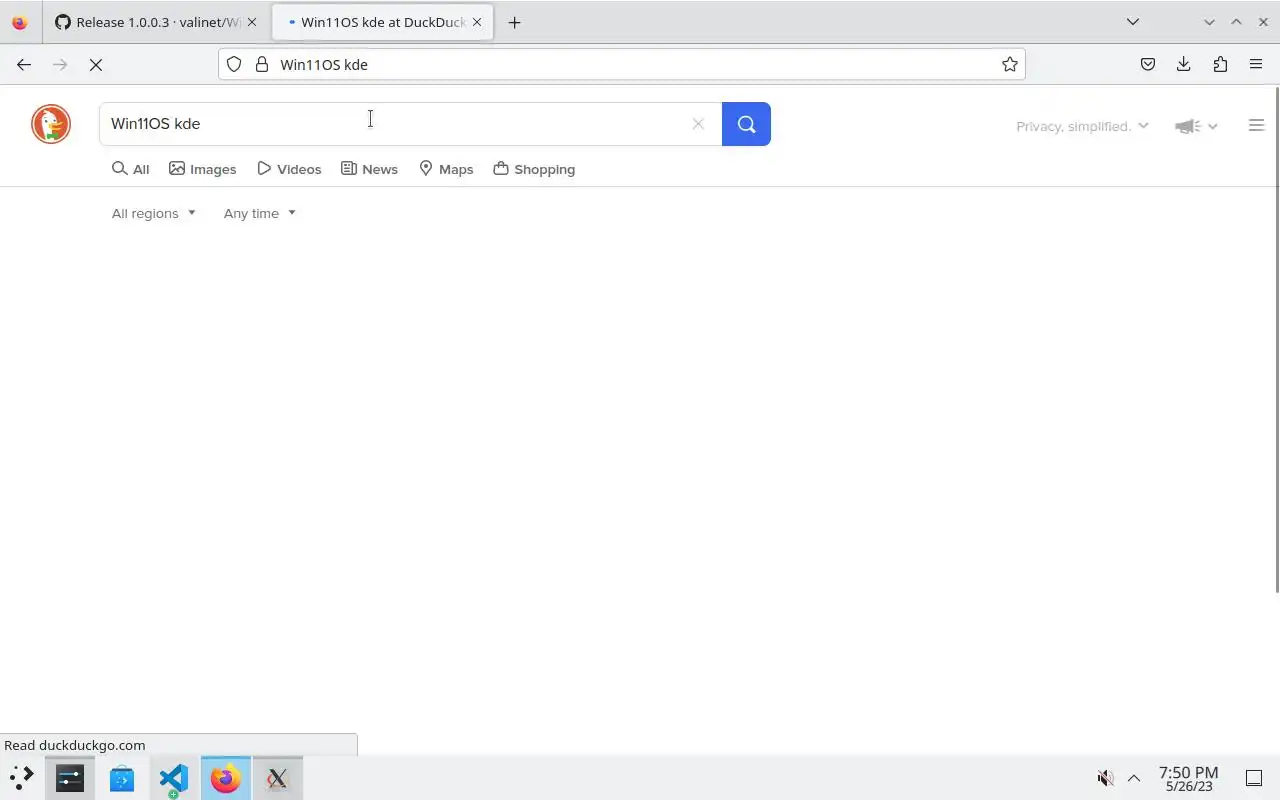The image size is (1280, 800).
Task: Switch to Shopping results
Action: pos(534,169)
